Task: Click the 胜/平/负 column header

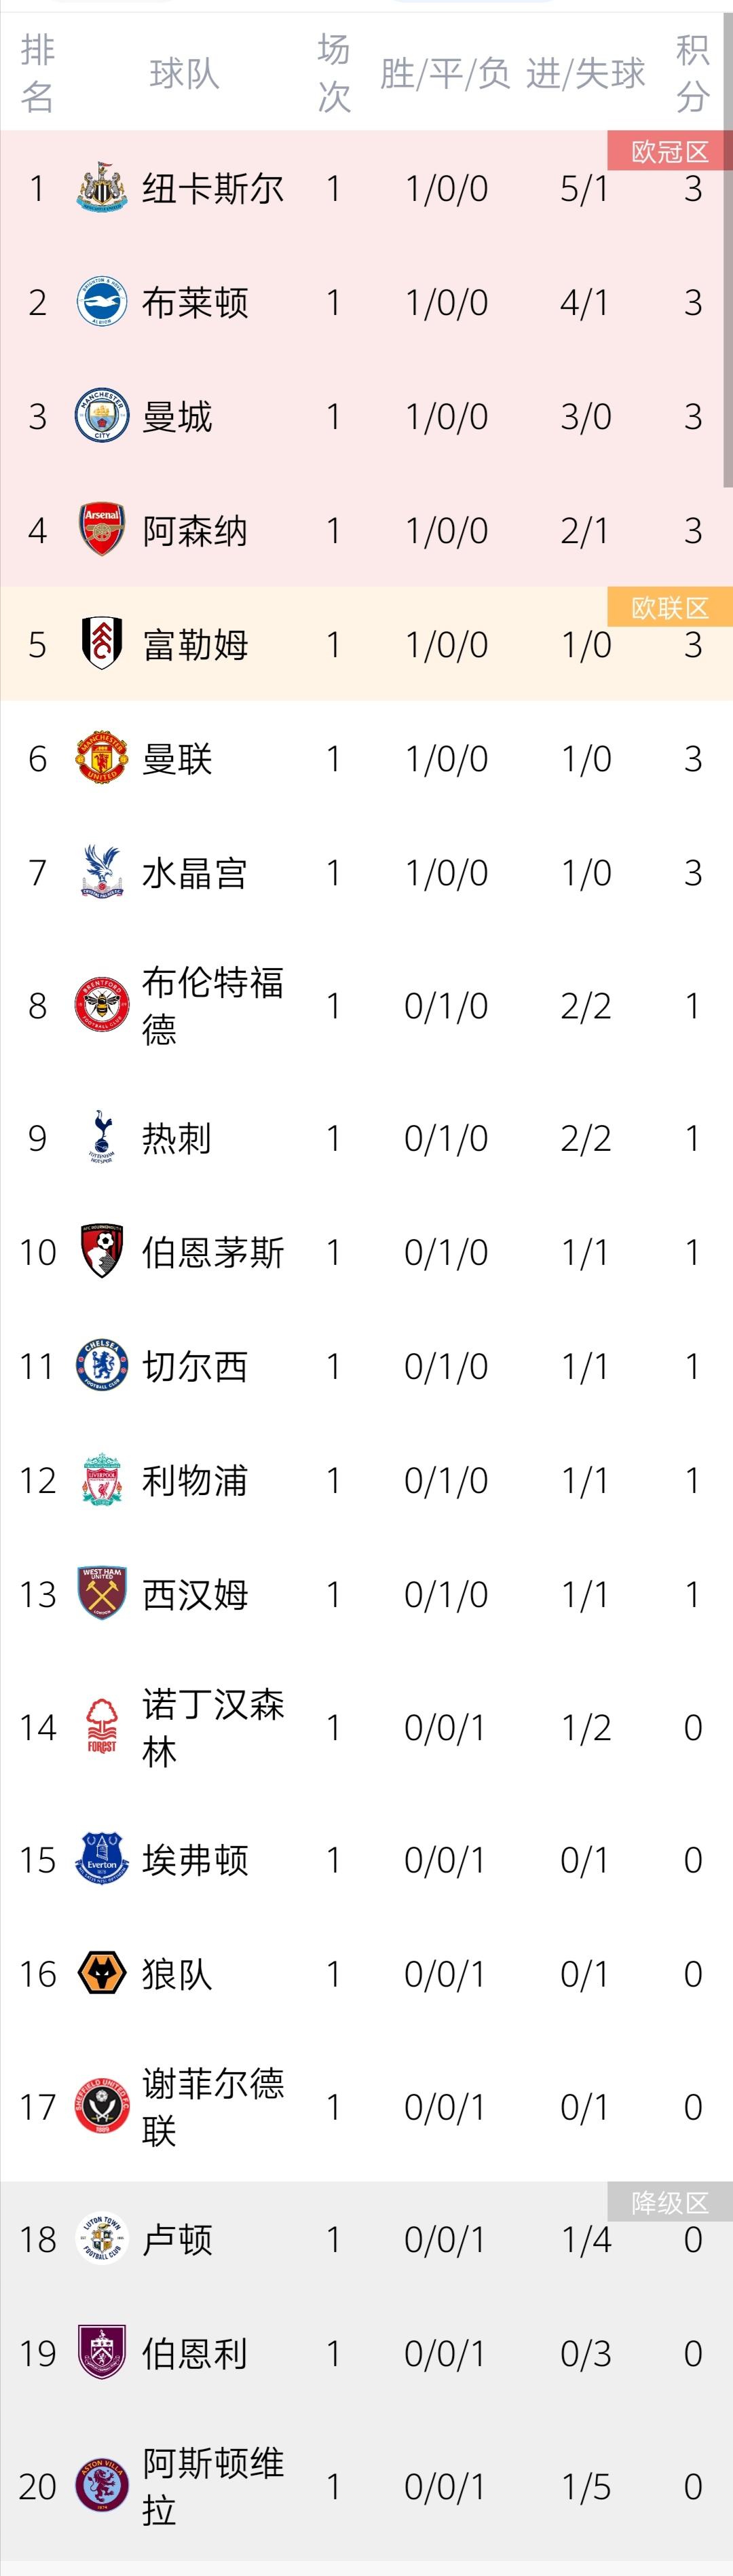Action: [x=445, y=73]
